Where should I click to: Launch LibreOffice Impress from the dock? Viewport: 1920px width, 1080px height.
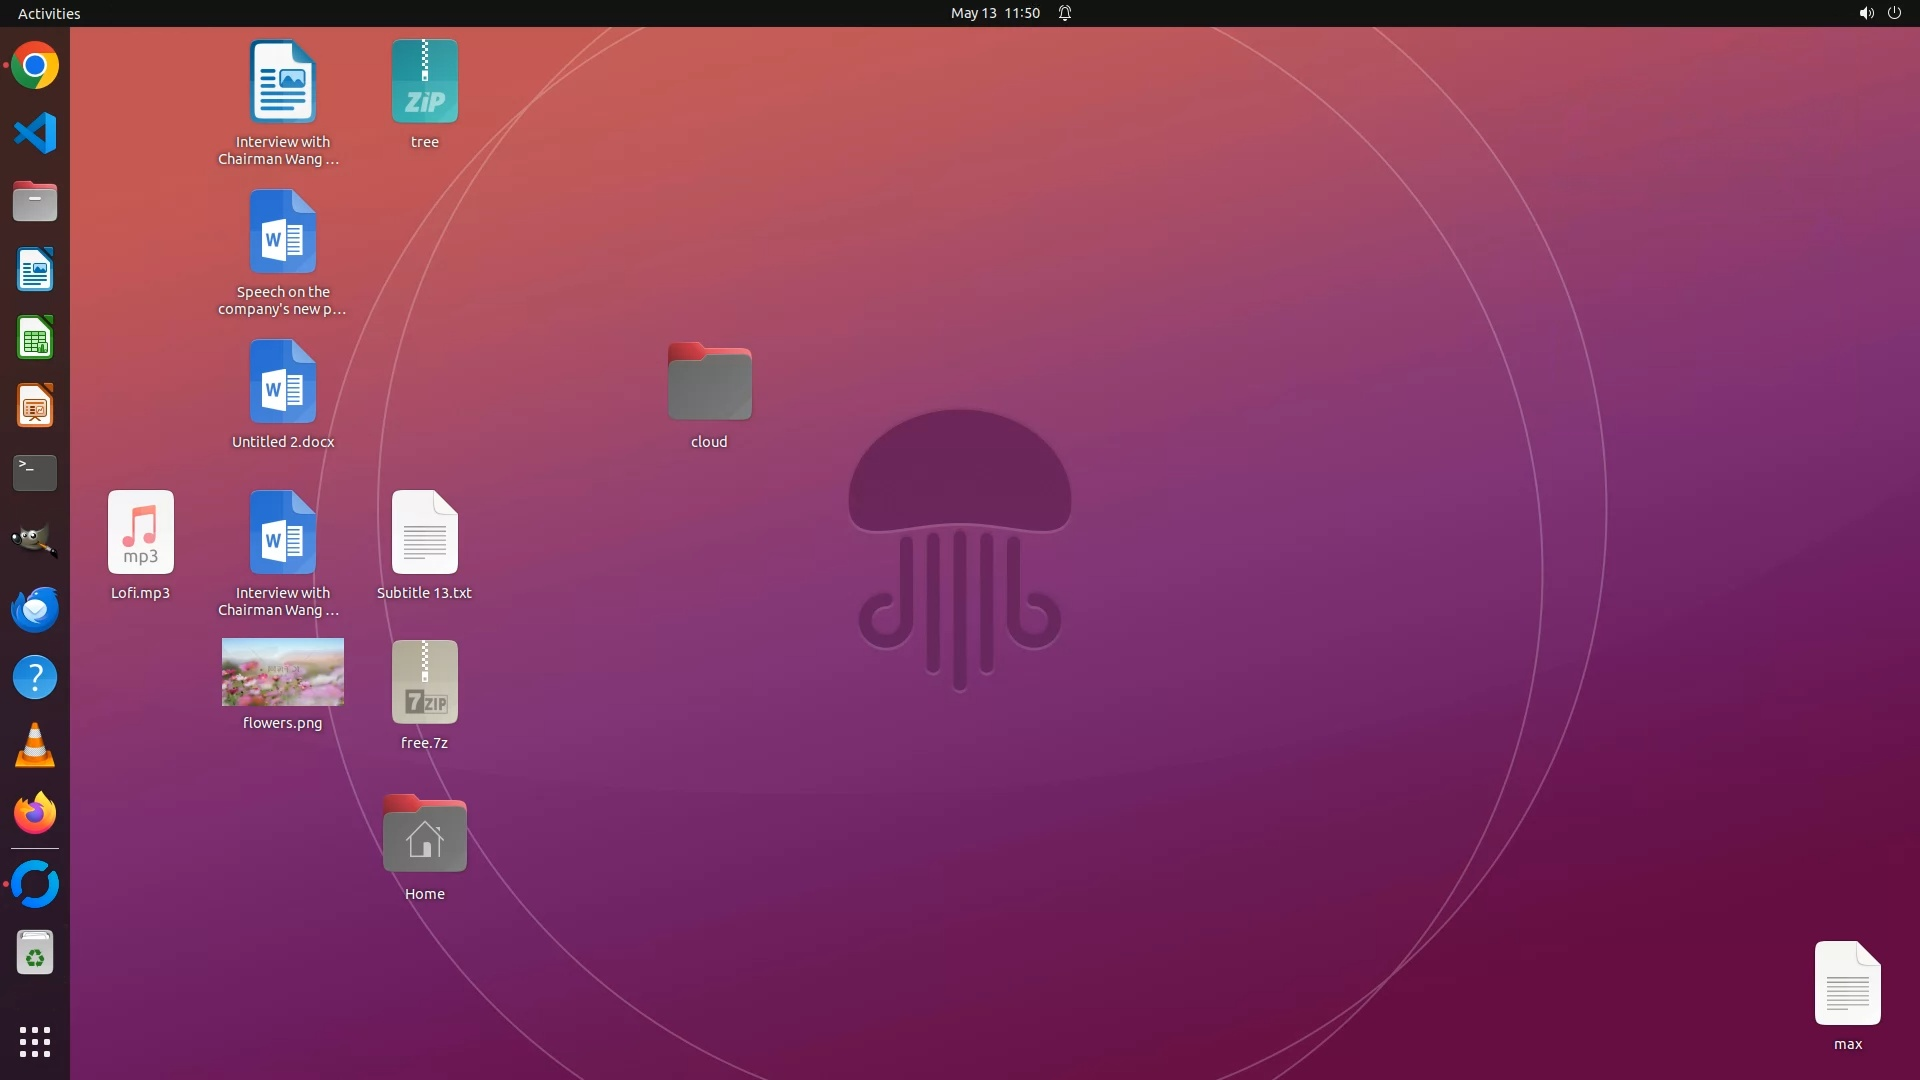coord(35,406)
